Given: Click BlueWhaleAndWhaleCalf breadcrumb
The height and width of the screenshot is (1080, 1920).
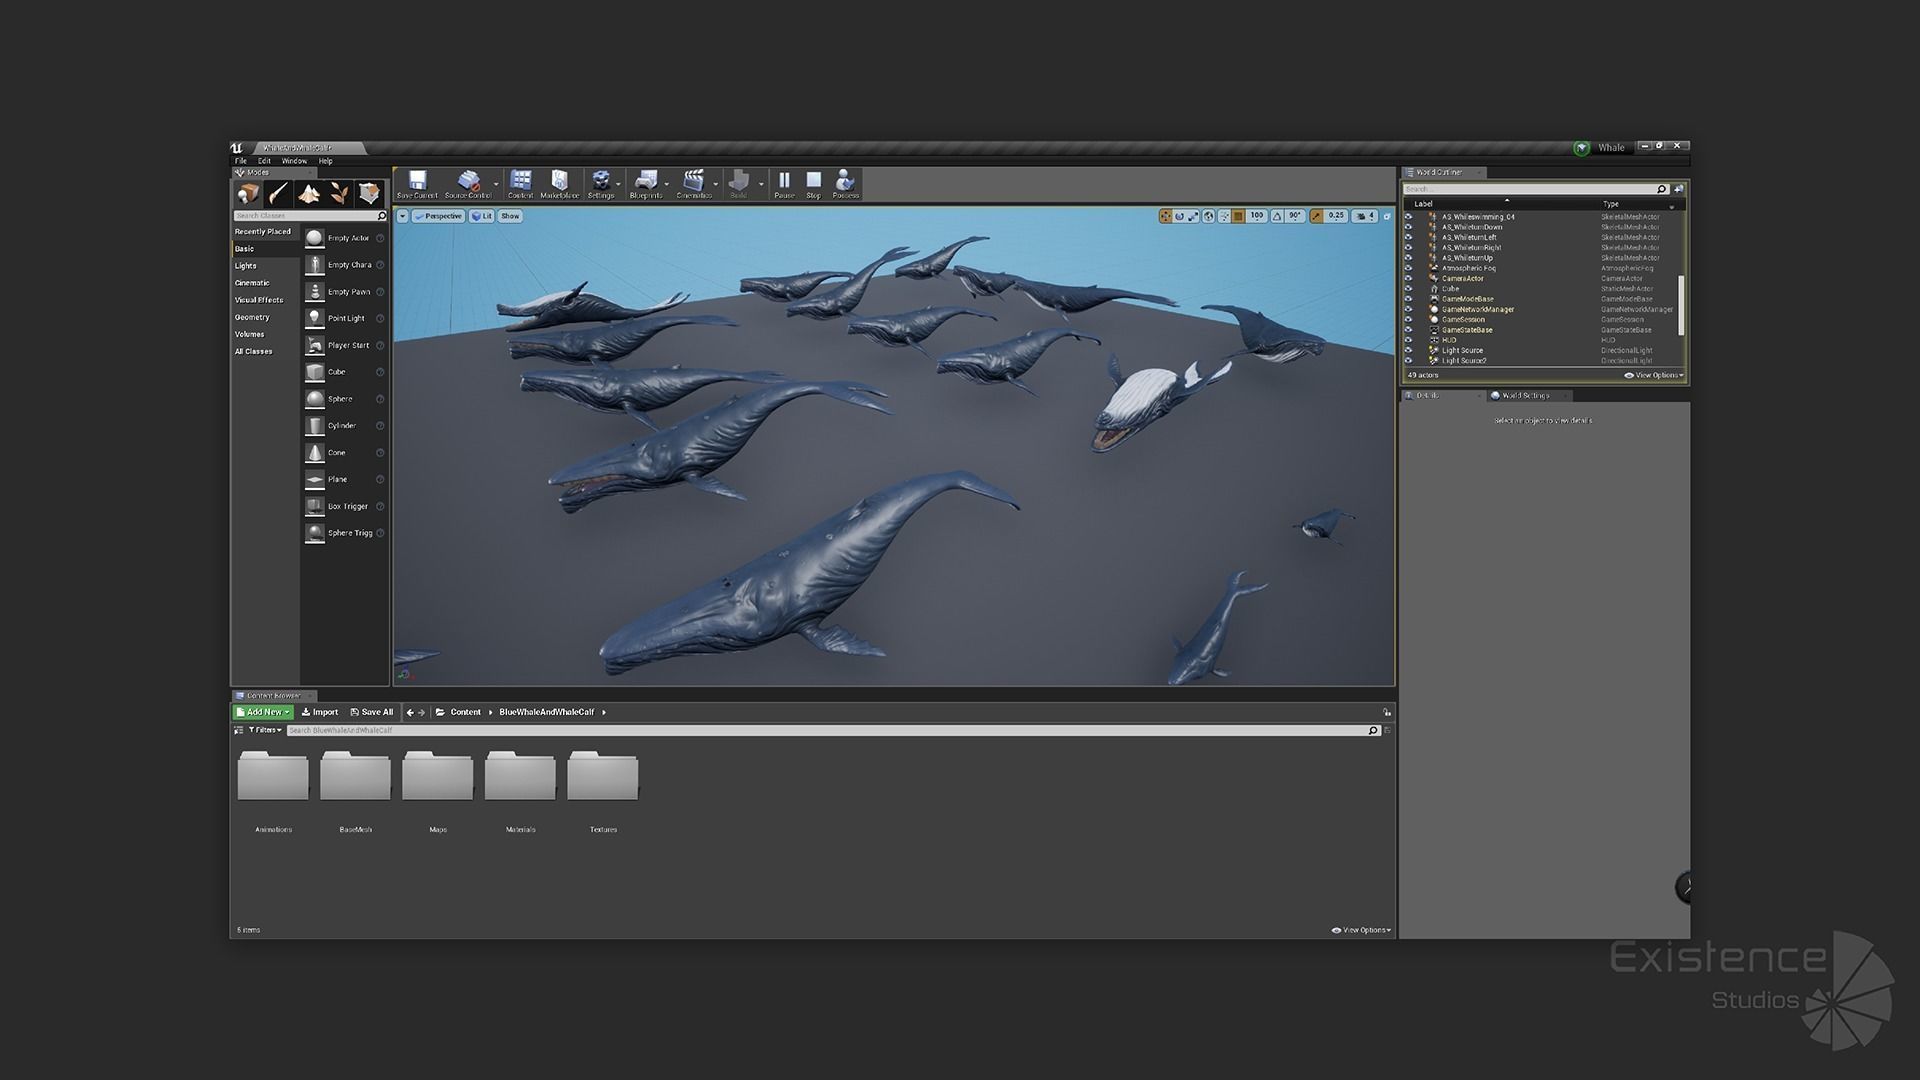Looking at the screenshot, I should 546,712.
